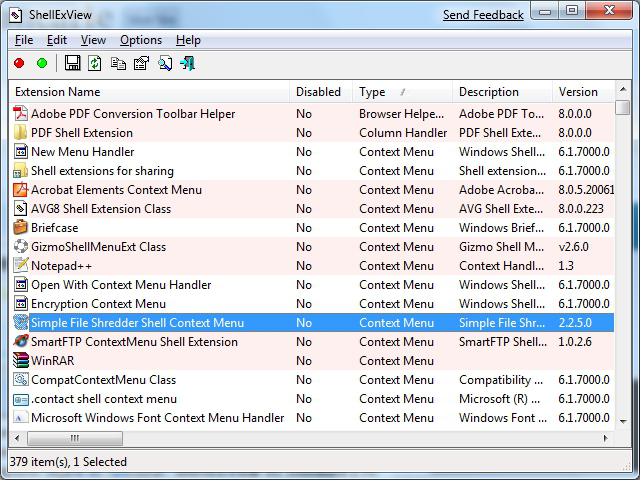The image size is (642, 481).
Task: Select the WinRAR extension name
Action: click(x=52, y=361)
